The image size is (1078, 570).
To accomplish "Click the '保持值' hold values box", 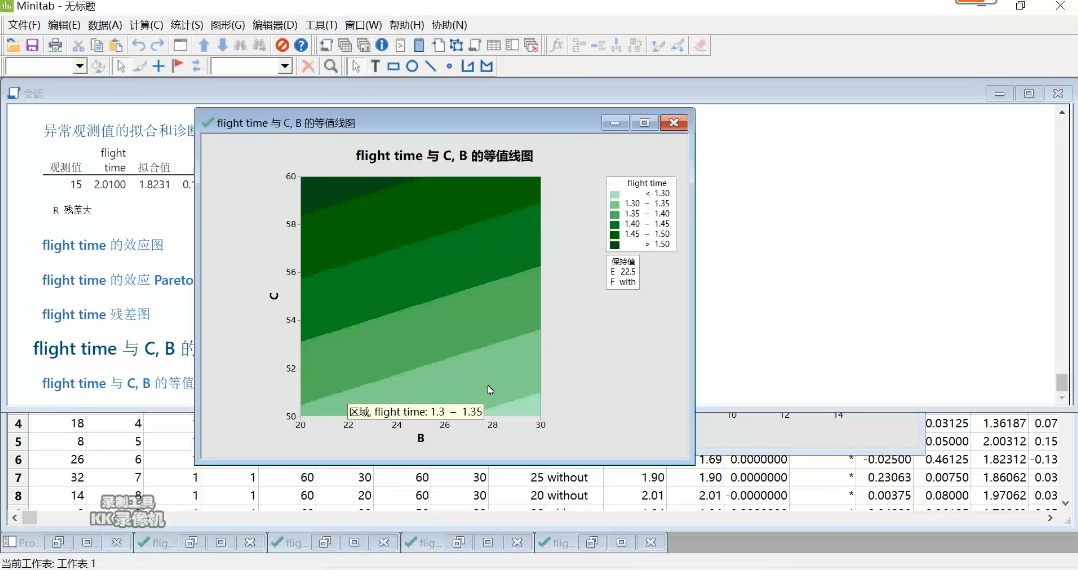I will coord(623,272).
